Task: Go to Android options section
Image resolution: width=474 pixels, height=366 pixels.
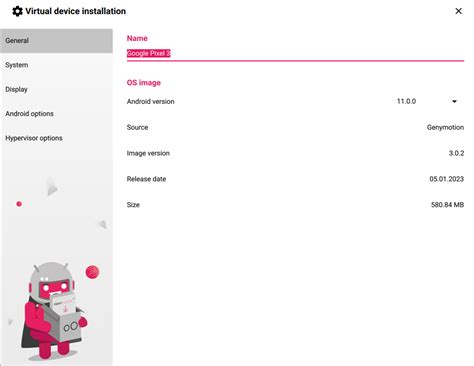Action: point(56,114)
